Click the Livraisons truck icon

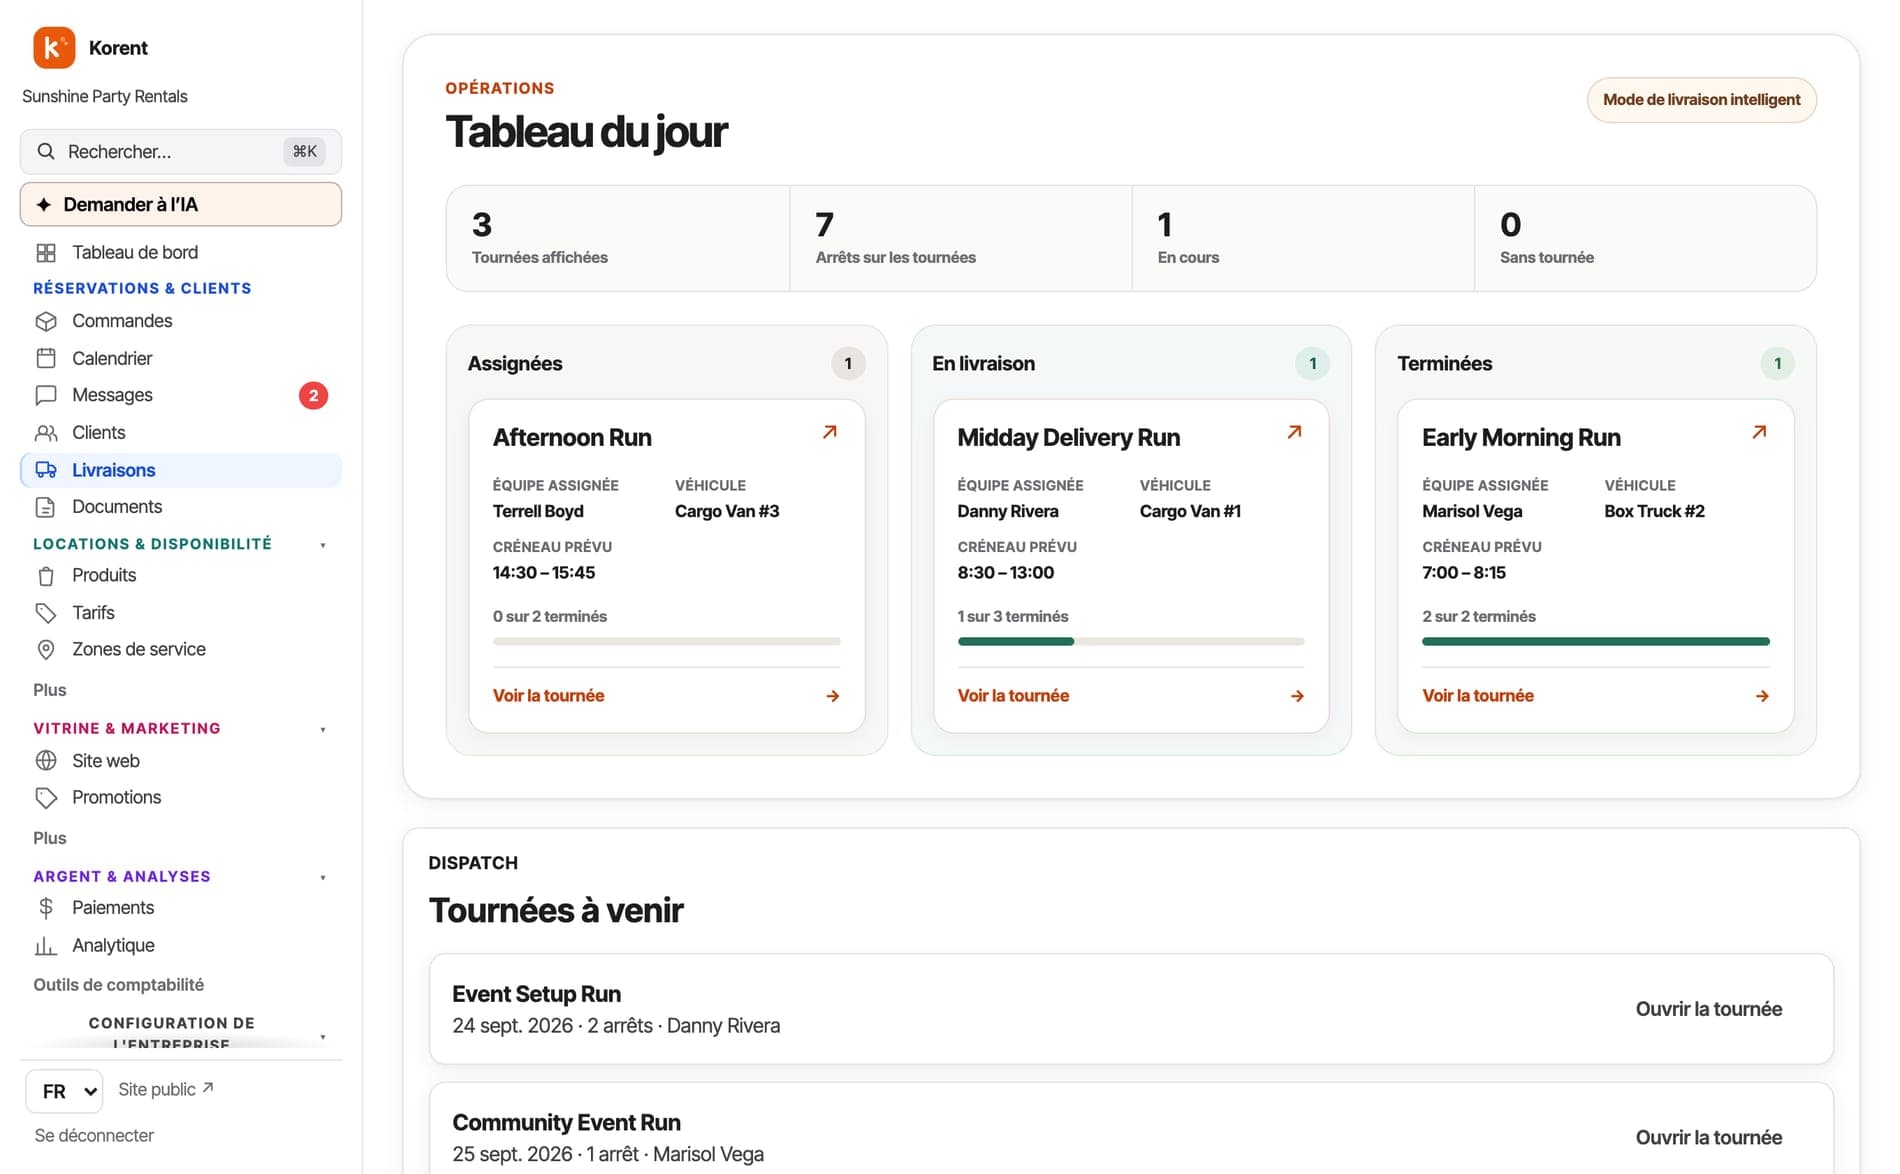46,470
